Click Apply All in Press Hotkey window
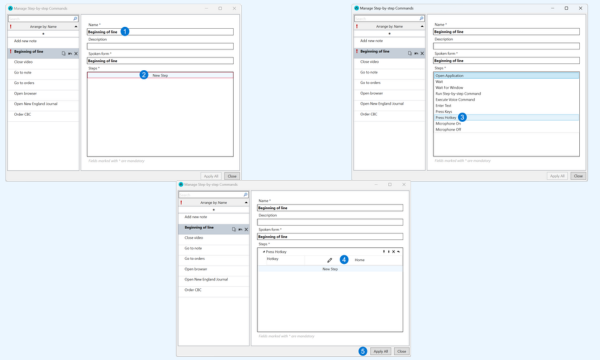 pos(381,351)
